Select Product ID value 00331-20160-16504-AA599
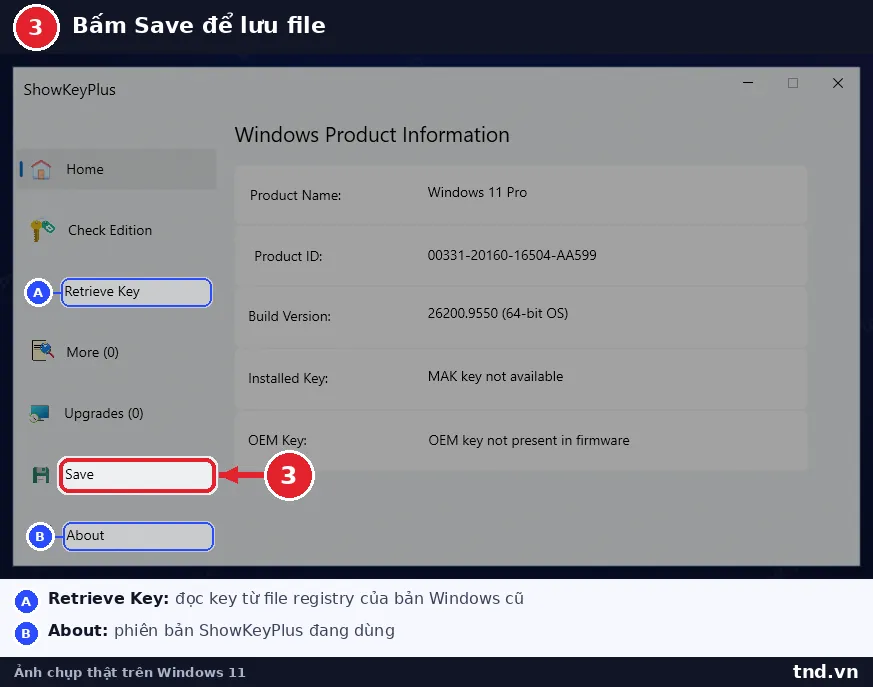873x687 pixels. click(x=512, y=256)
